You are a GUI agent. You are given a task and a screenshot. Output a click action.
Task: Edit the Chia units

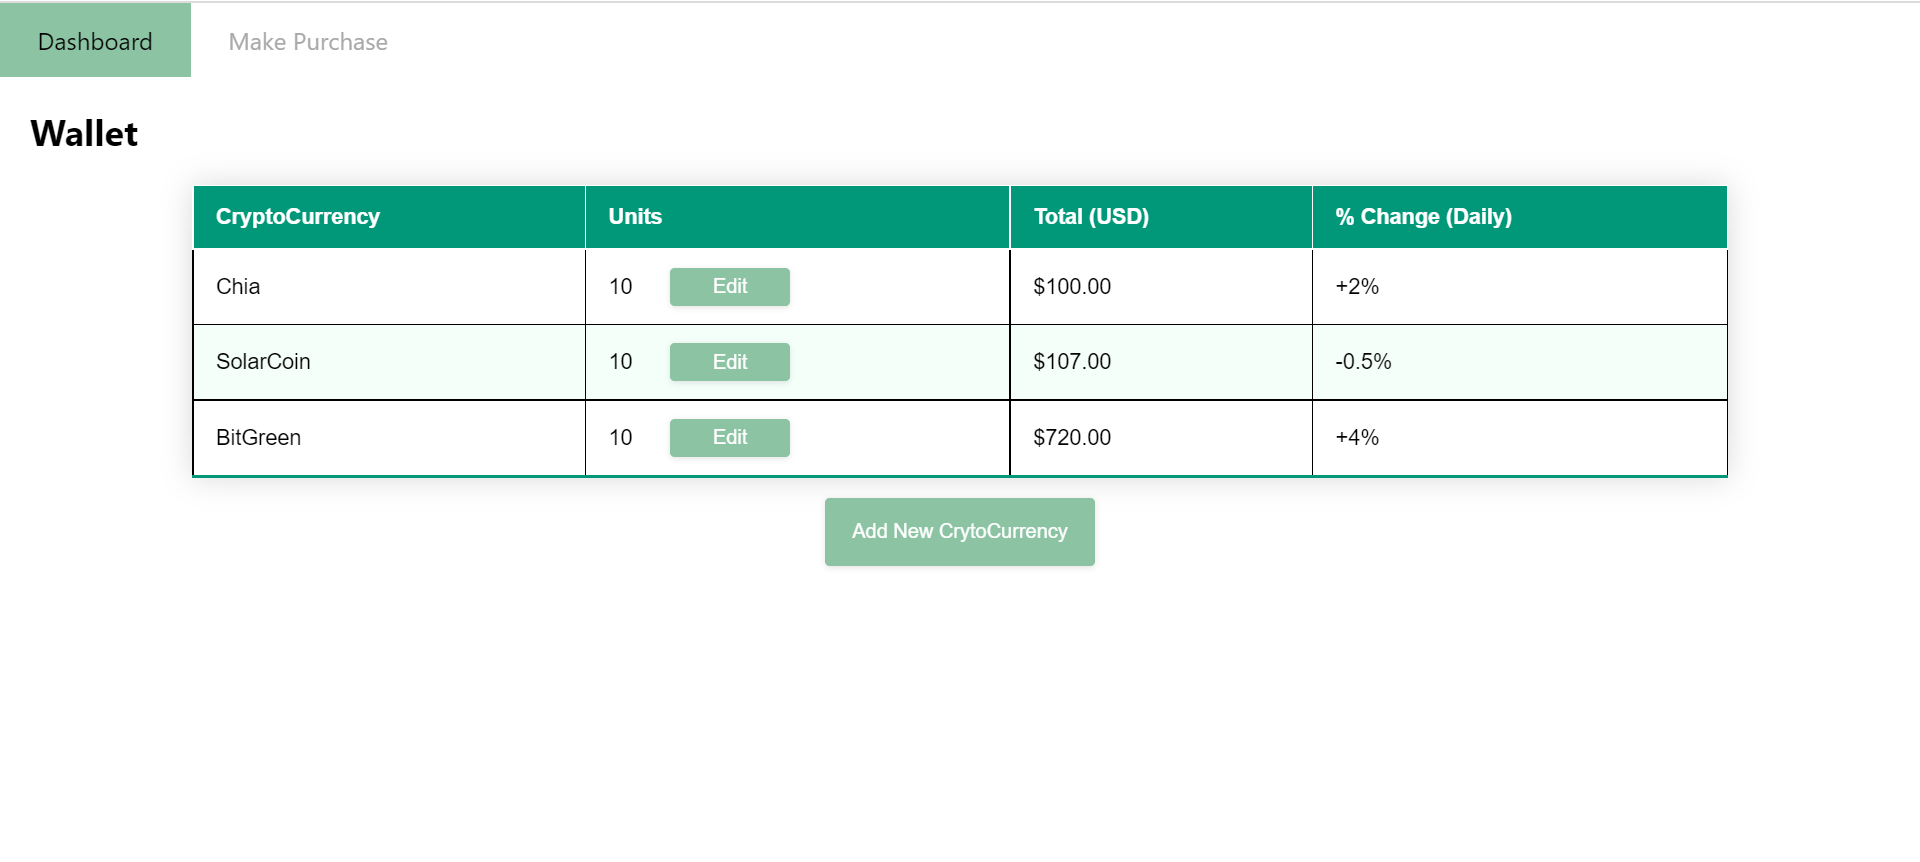(x=729, y=287)
